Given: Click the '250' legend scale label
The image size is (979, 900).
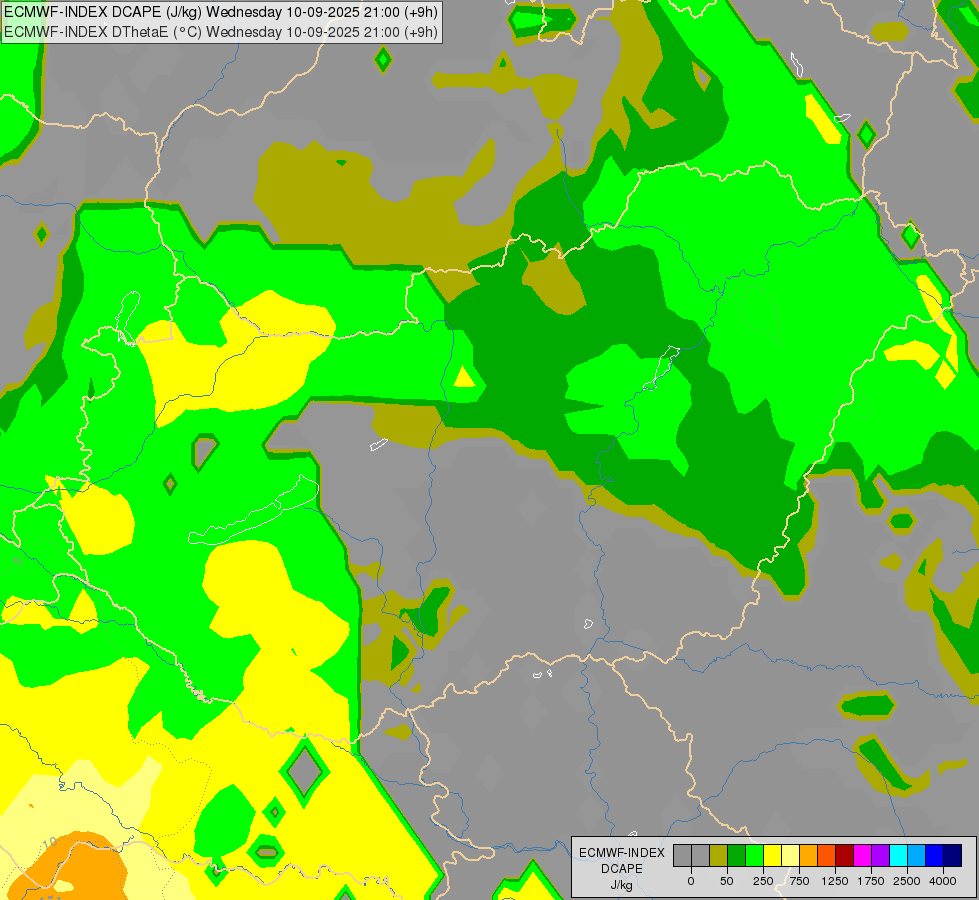Looking at the screenshot, I should (763, 881).
